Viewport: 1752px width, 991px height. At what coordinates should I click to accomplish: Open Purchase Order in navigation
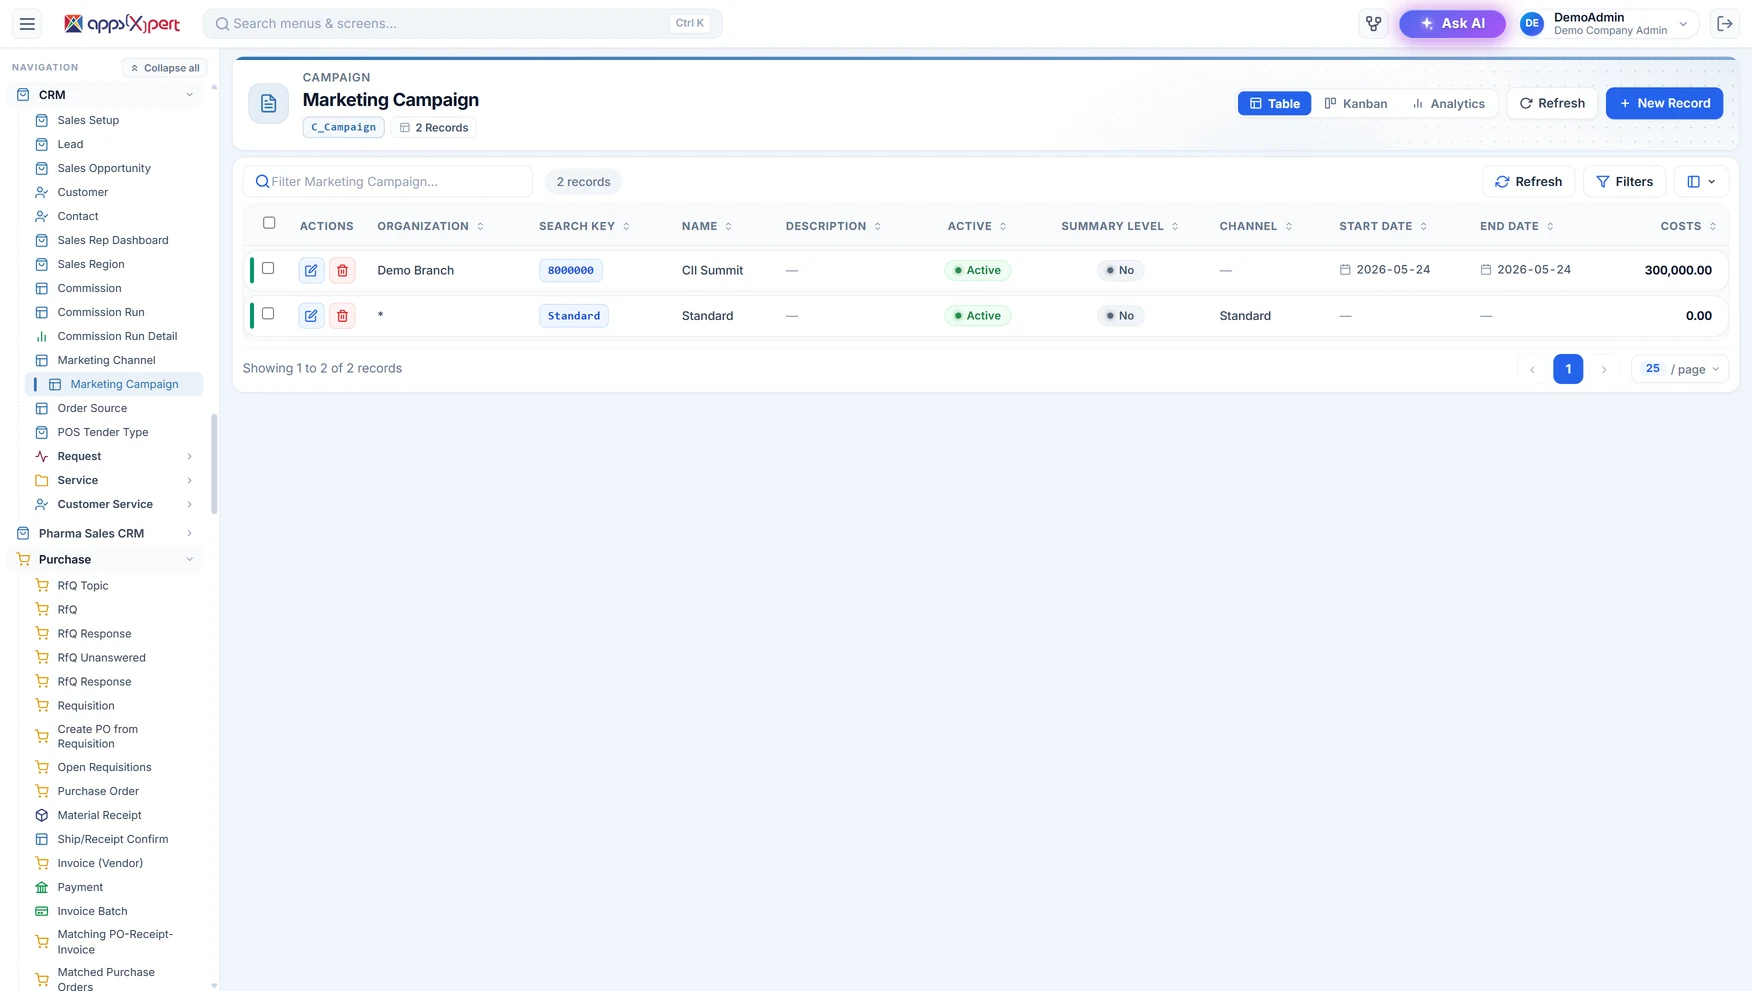point(98,791)
